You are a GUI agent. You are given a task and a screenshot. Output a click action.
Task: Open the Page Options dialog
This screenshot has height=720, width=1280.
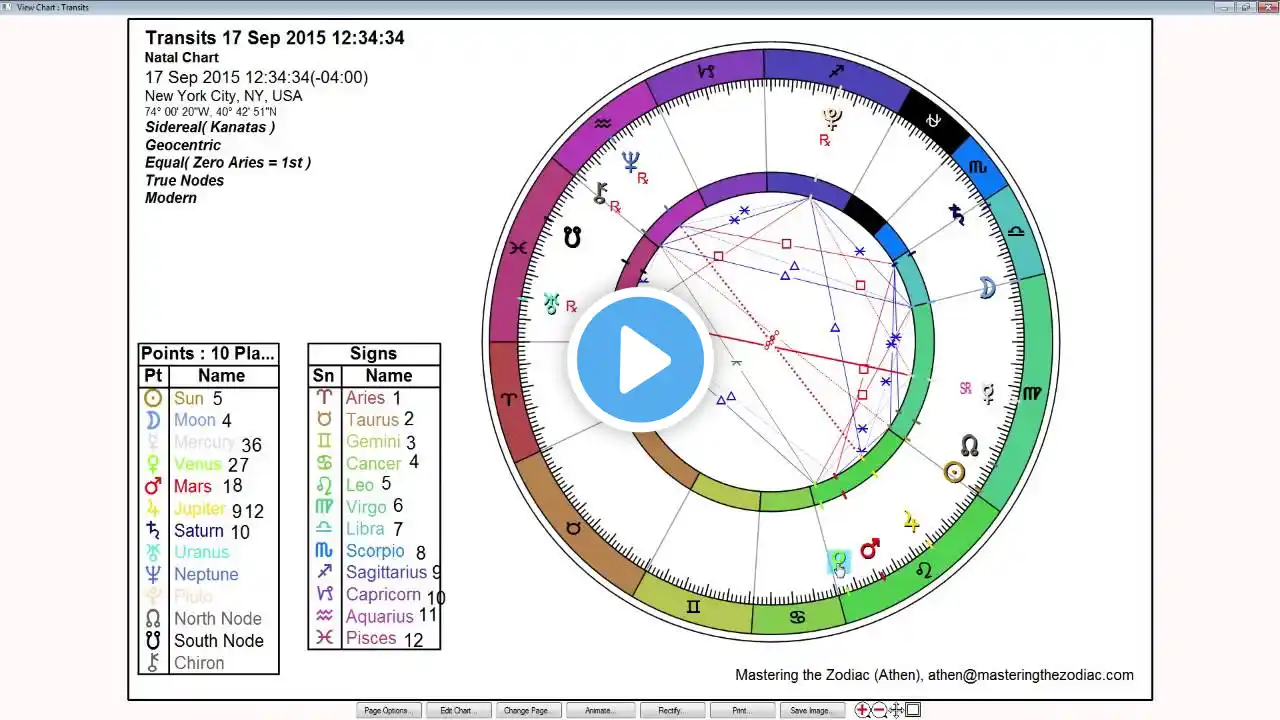[x=386, y=711]
